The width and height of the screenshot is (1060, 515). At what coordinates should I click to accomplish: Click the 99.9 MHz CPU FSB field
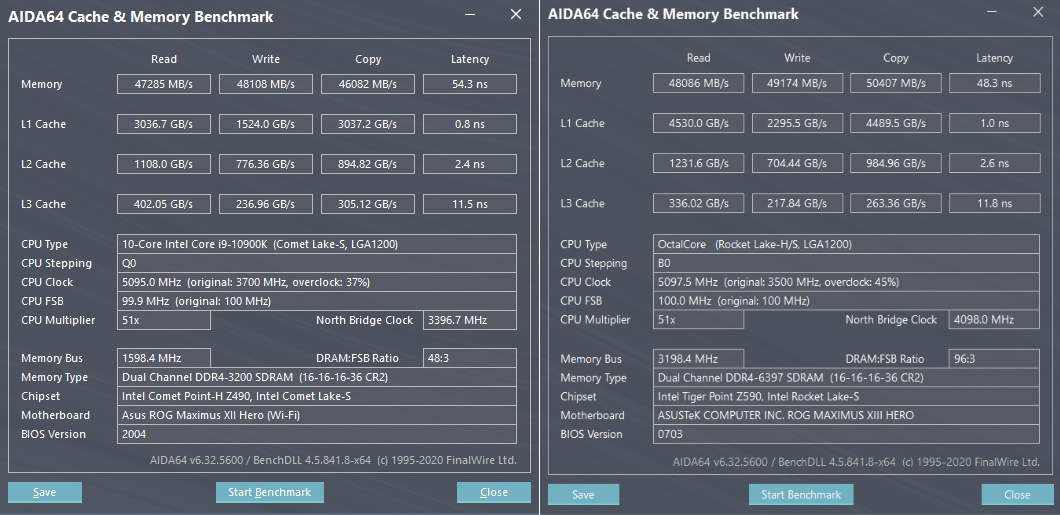pyautogui.click(x=316, y=301)
